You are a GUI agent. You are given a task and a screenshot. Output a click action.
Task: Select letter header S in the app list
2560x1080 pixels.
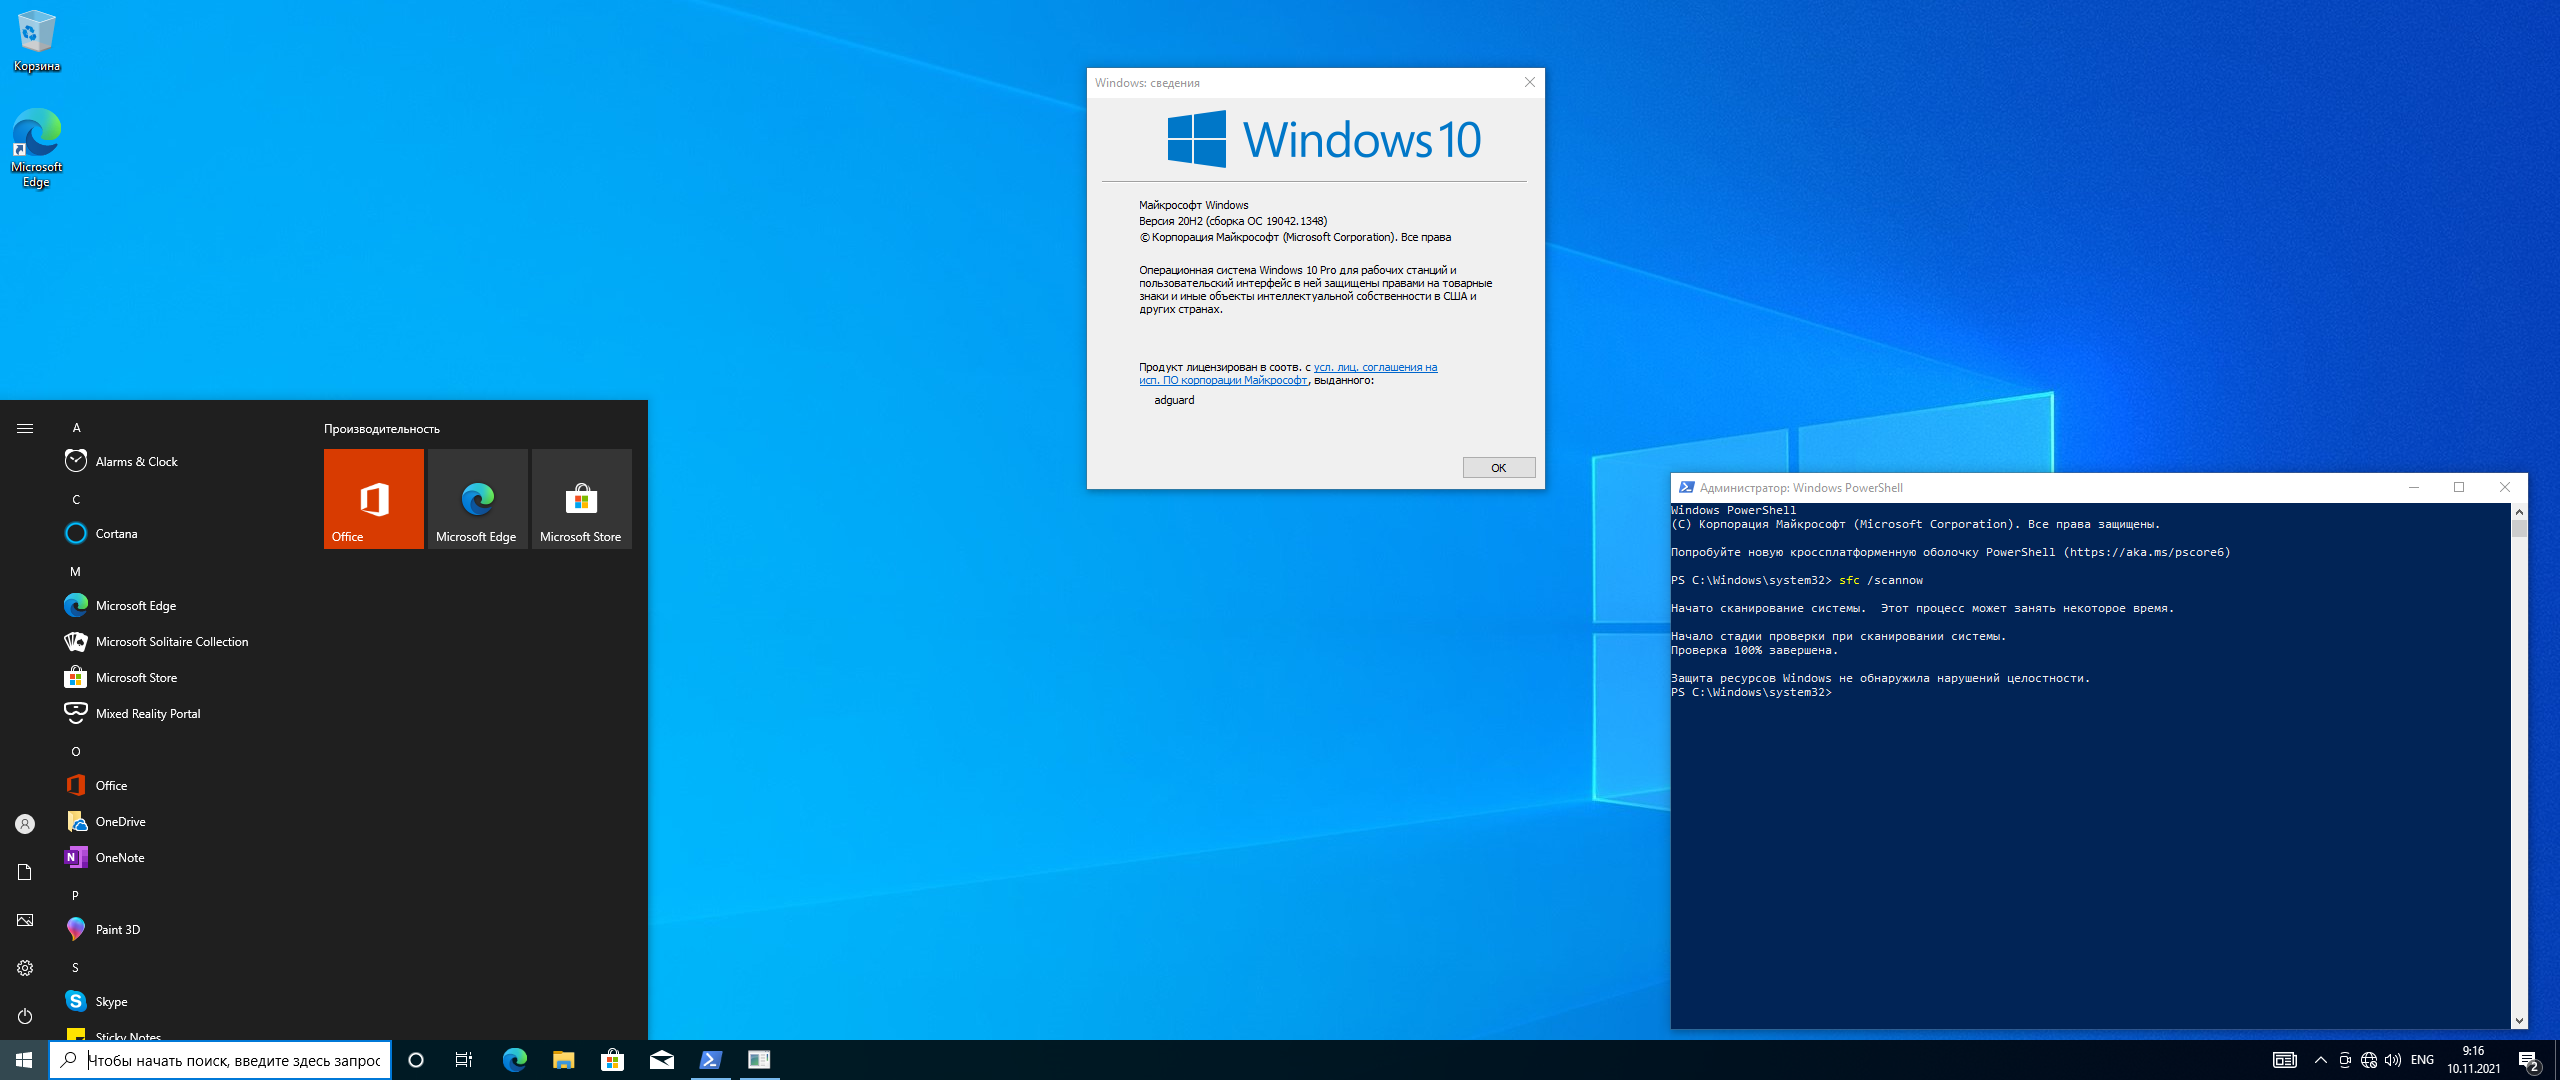click(x=75, y=967)
